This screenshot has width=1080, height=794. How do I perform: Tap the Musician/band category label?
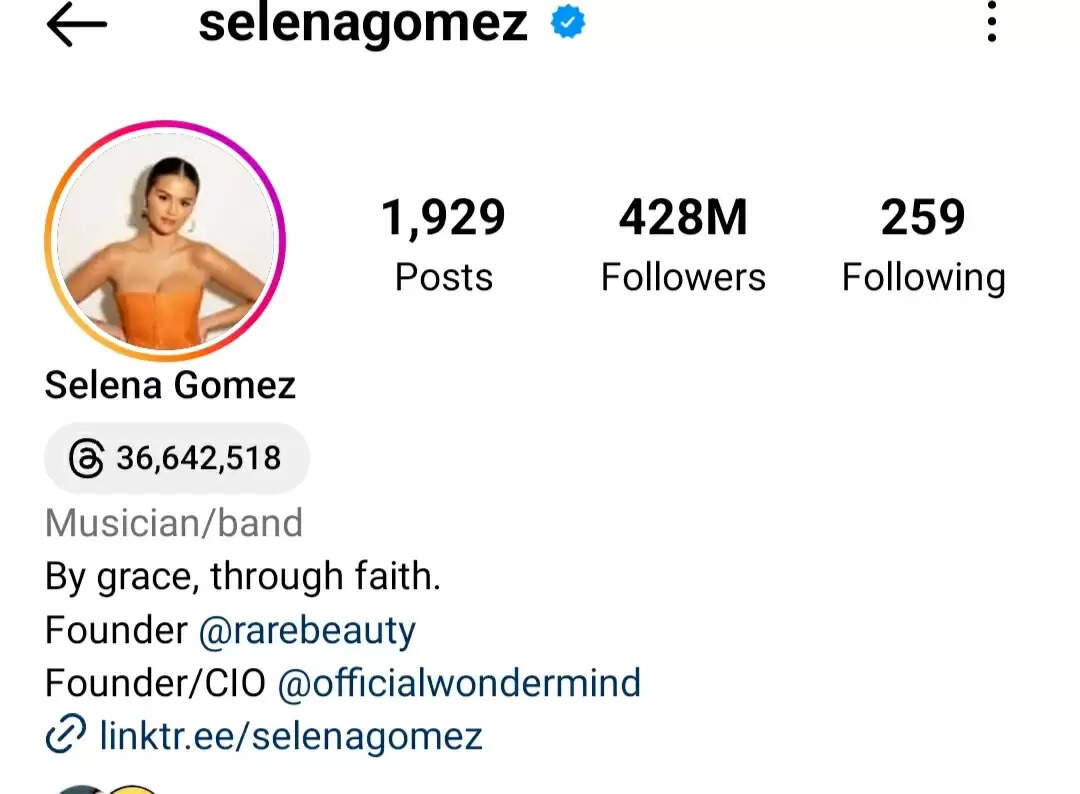pyautogui.click(x=174, y=523)
